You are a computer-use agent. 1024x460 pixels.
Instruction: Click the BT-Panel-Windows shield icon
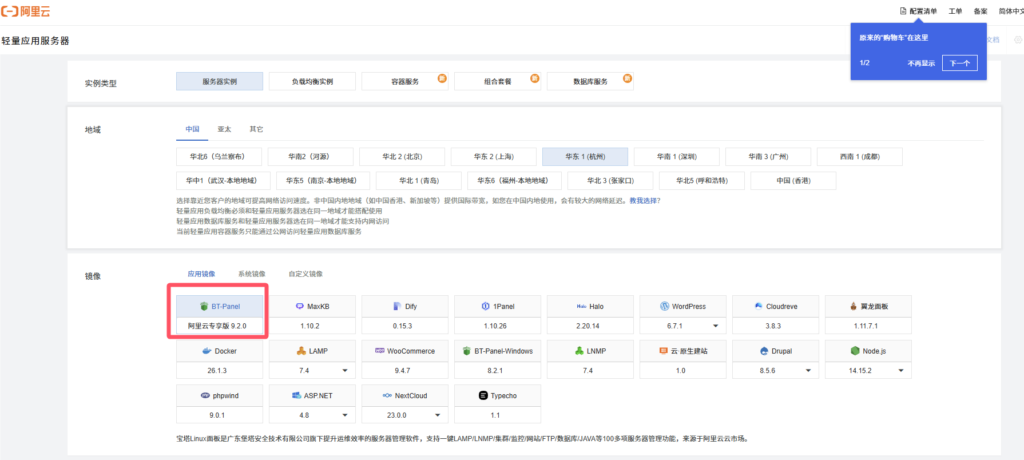[x=467, y=351]
